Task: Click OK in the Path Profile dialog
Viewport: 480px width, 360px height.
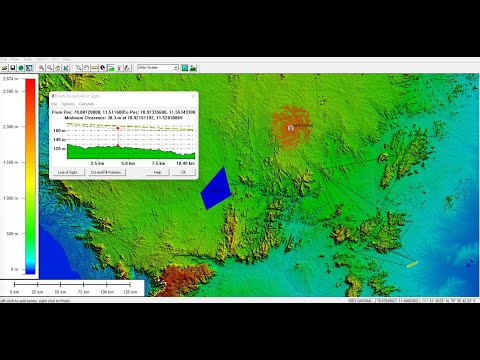Action: [183, 172]
